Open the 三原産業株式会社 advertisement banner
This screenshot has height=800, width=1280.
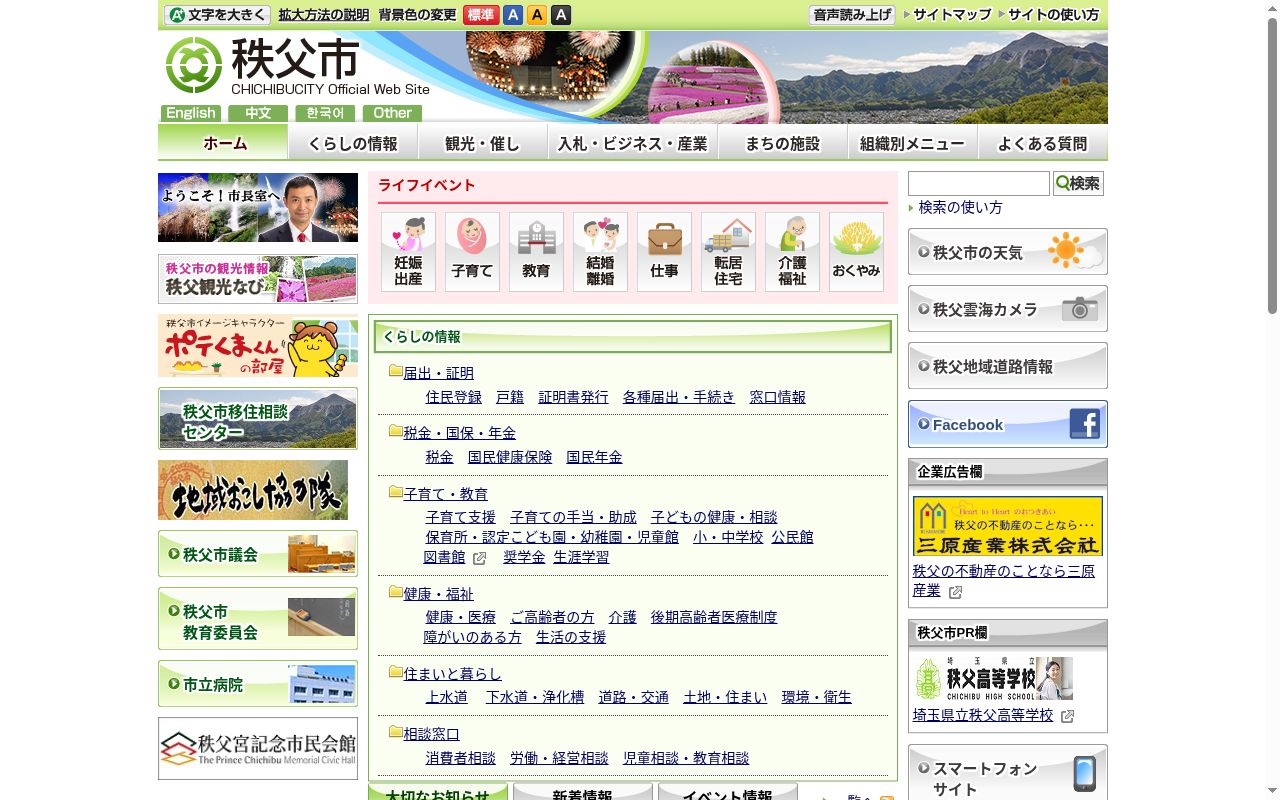coord(1008,526)
